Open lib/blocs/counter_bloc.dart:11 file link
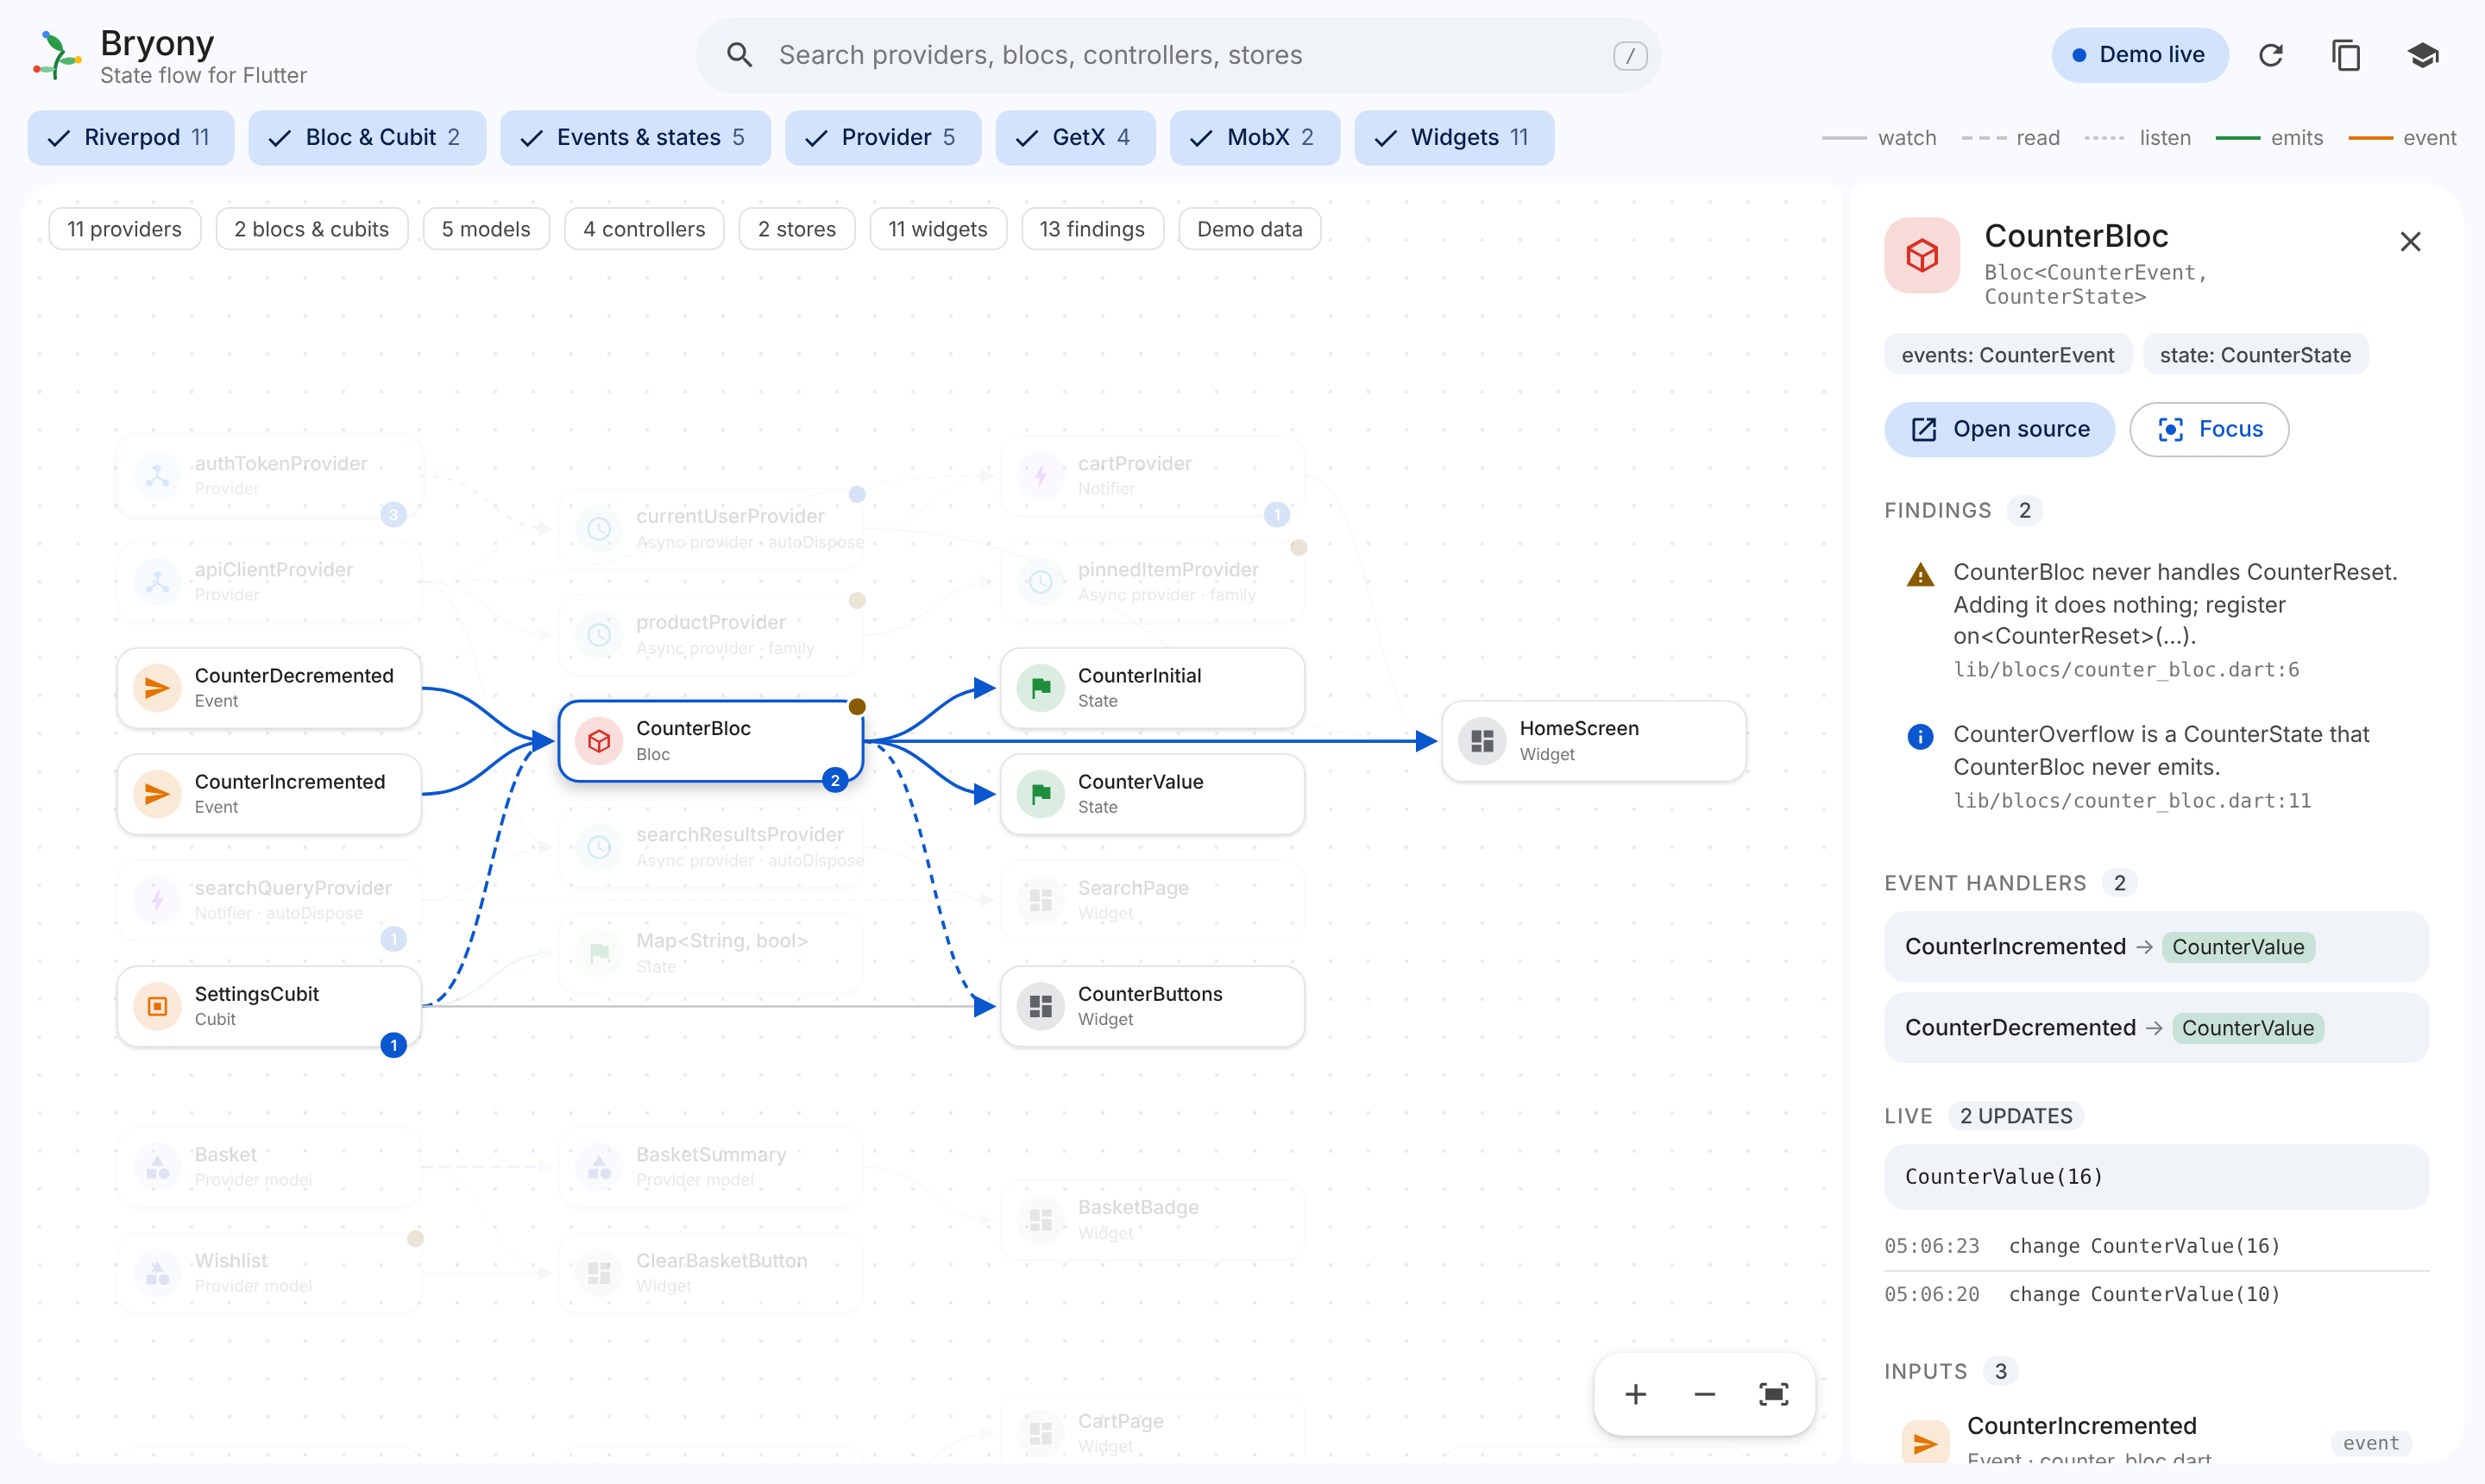 tap(2132, 800)
